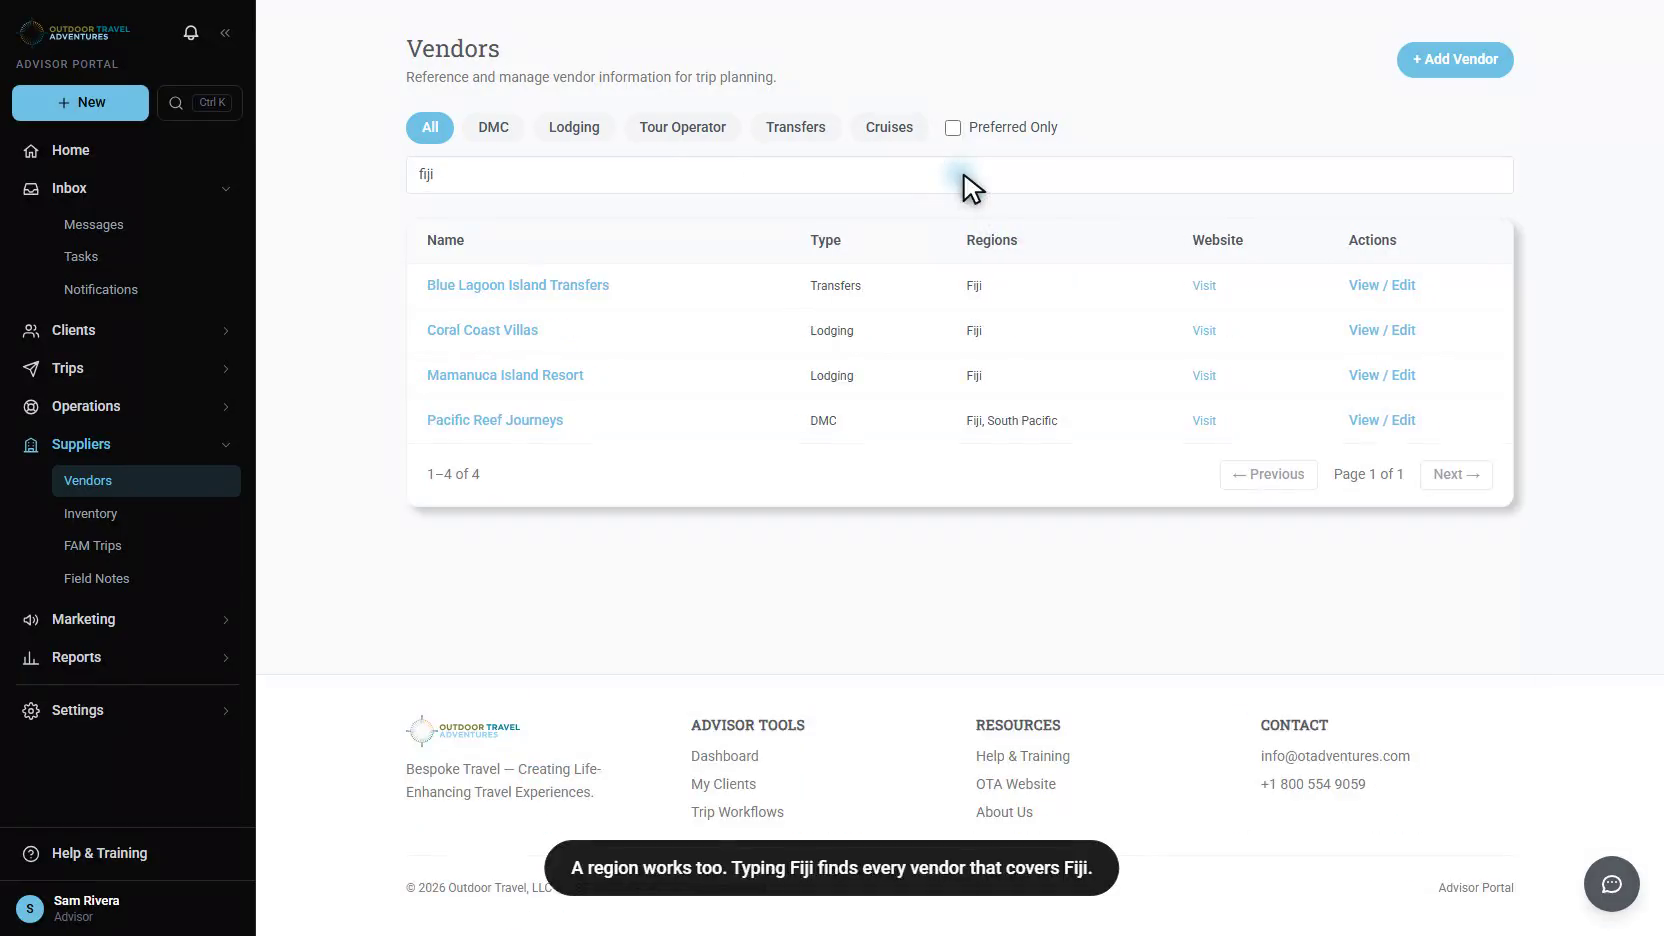Click the search magnifier icon
The width and height of the screenshot is (1664, 936).
point(176,103)
